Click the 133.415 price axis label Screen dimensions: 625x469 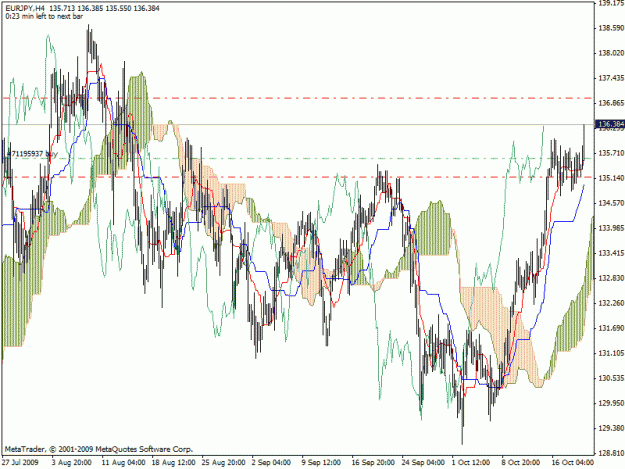click(611, 253)
